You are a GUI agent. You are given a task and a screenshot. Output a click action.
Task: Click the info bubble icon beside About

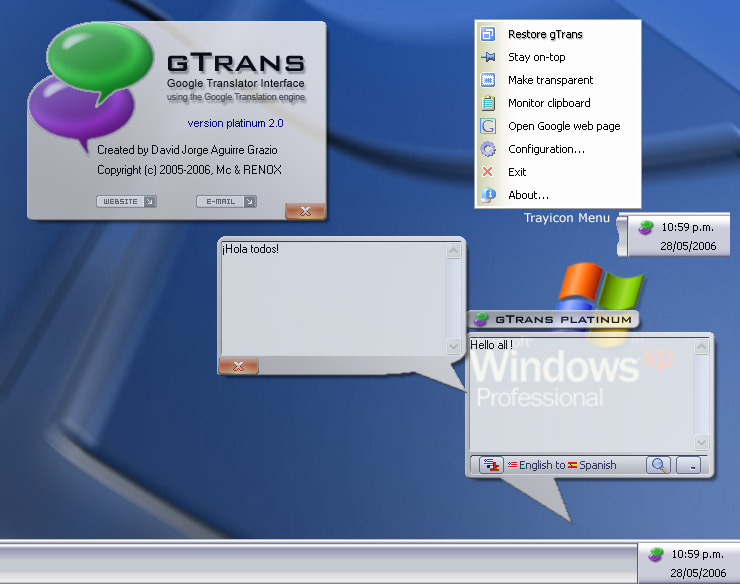click(x=488, y=195)
